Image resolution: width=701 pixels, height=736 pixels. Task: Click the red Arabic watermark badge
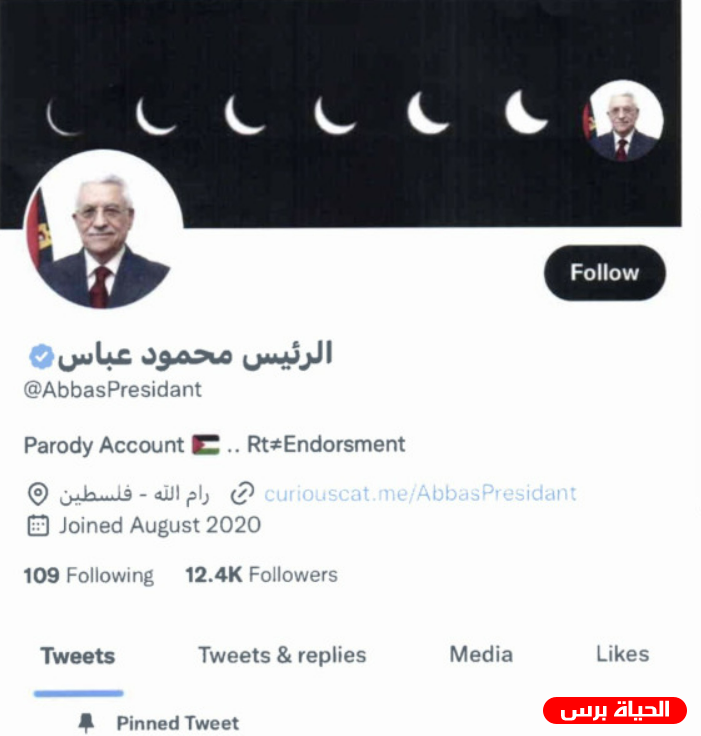pyautogui.click(x=615, y=710)
